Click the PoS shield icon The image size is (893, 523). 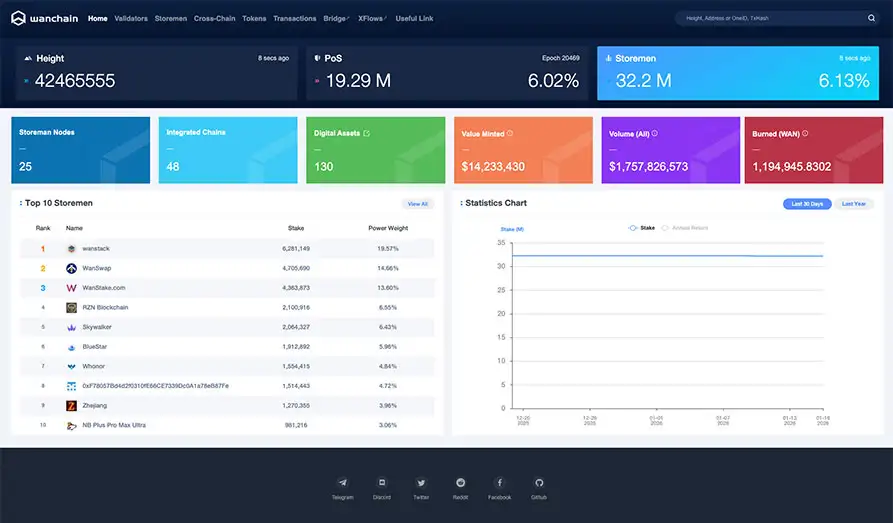(x=317, y=58)
